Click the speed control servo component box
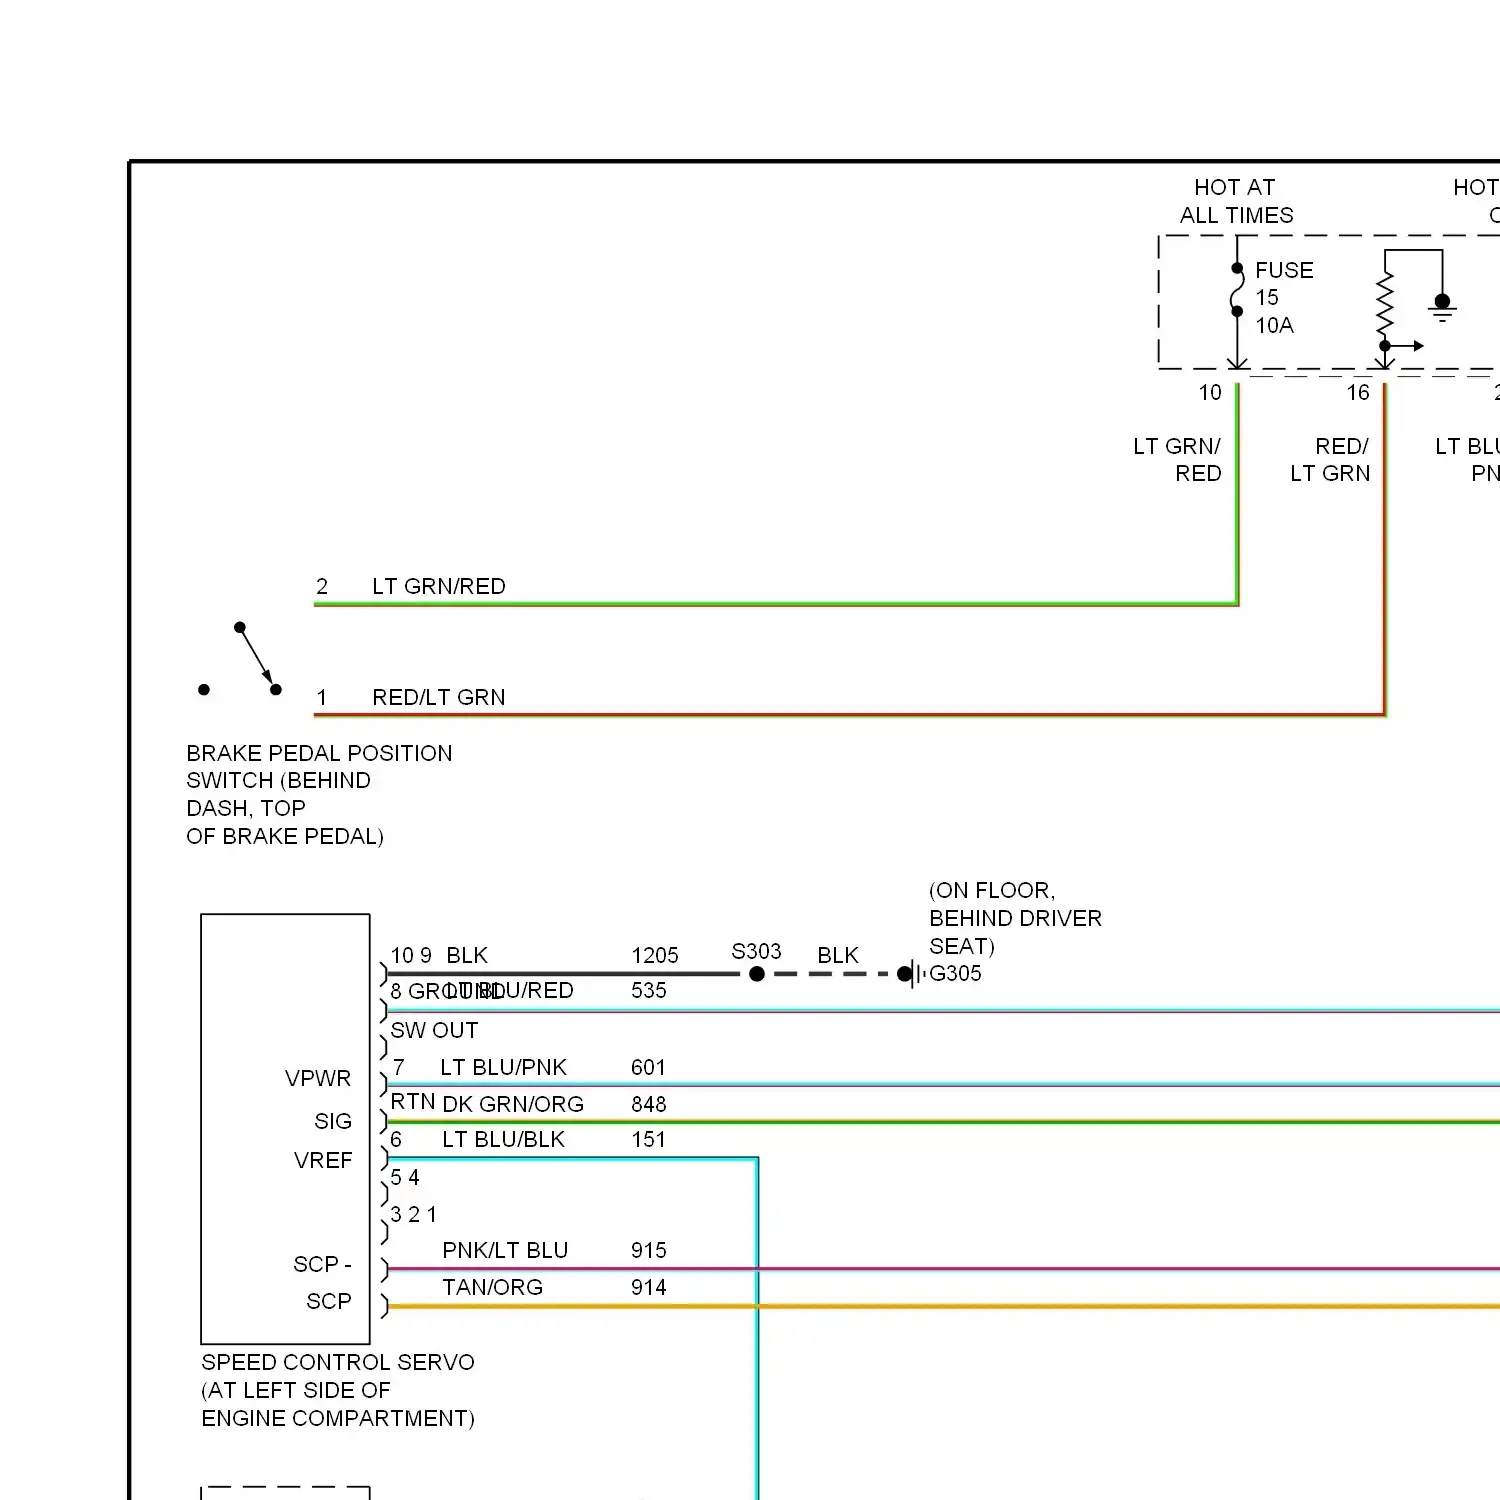 pos(285,1129)
